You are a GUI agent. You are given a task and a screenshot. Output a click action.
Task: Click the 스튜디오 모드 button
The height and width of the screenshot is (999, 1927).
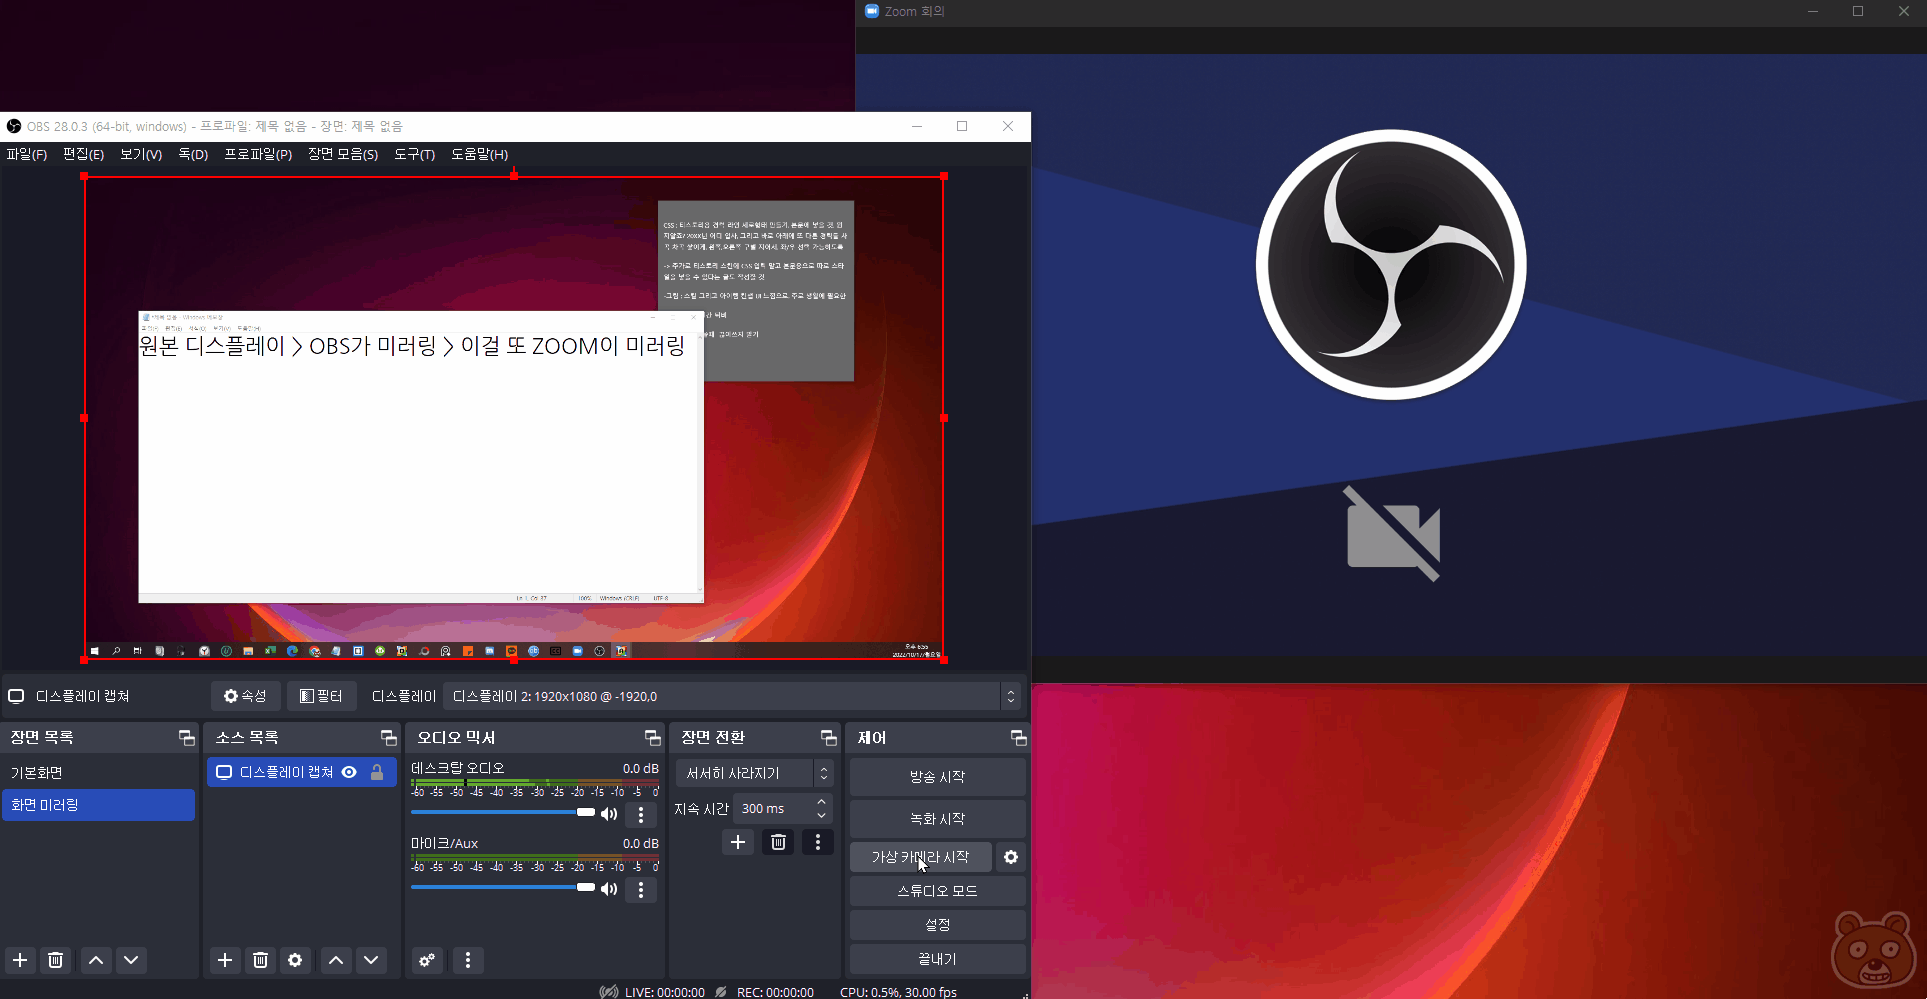937,891
